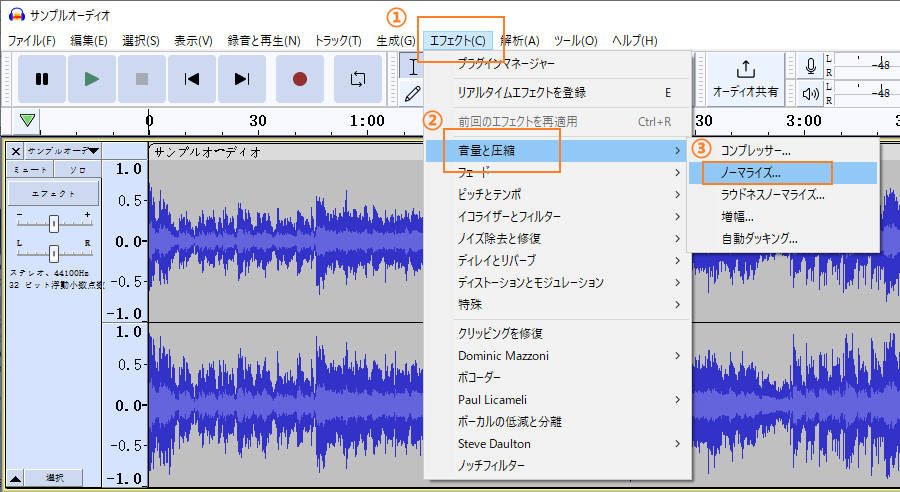900x492 pixels.
Task: Skip to end of the track
Action: coord(242,79)
